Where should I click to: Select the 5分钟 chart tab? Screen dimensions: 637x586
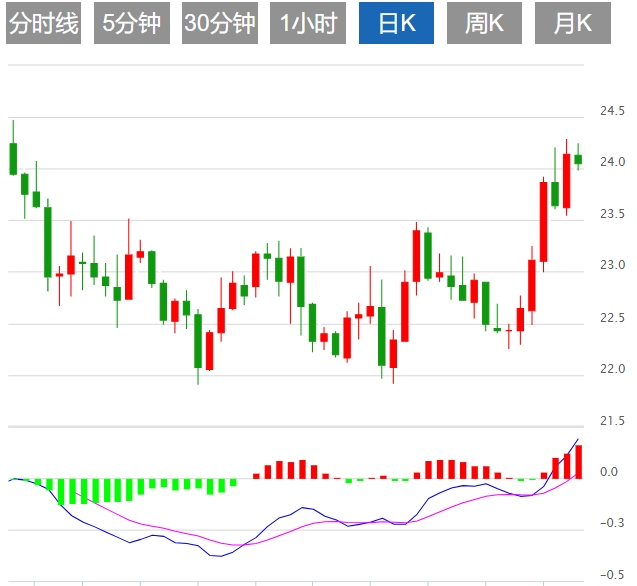click(132, 24)
